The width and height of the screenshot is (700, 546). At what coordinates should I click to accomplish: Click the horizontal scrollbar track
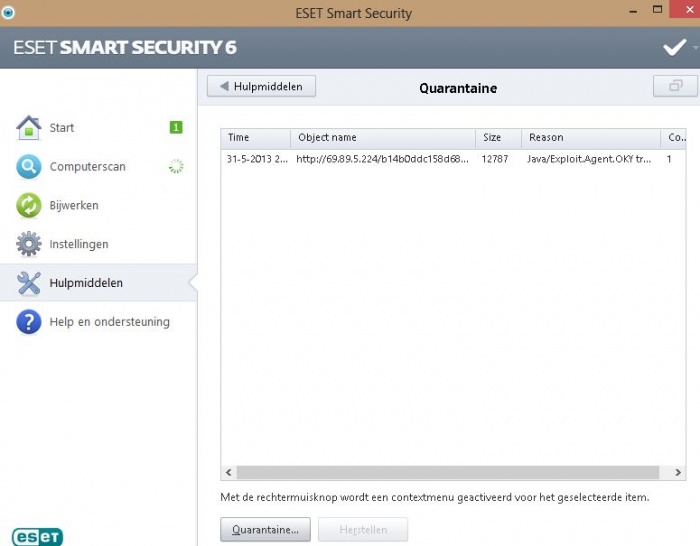click(x=448, y=472)
